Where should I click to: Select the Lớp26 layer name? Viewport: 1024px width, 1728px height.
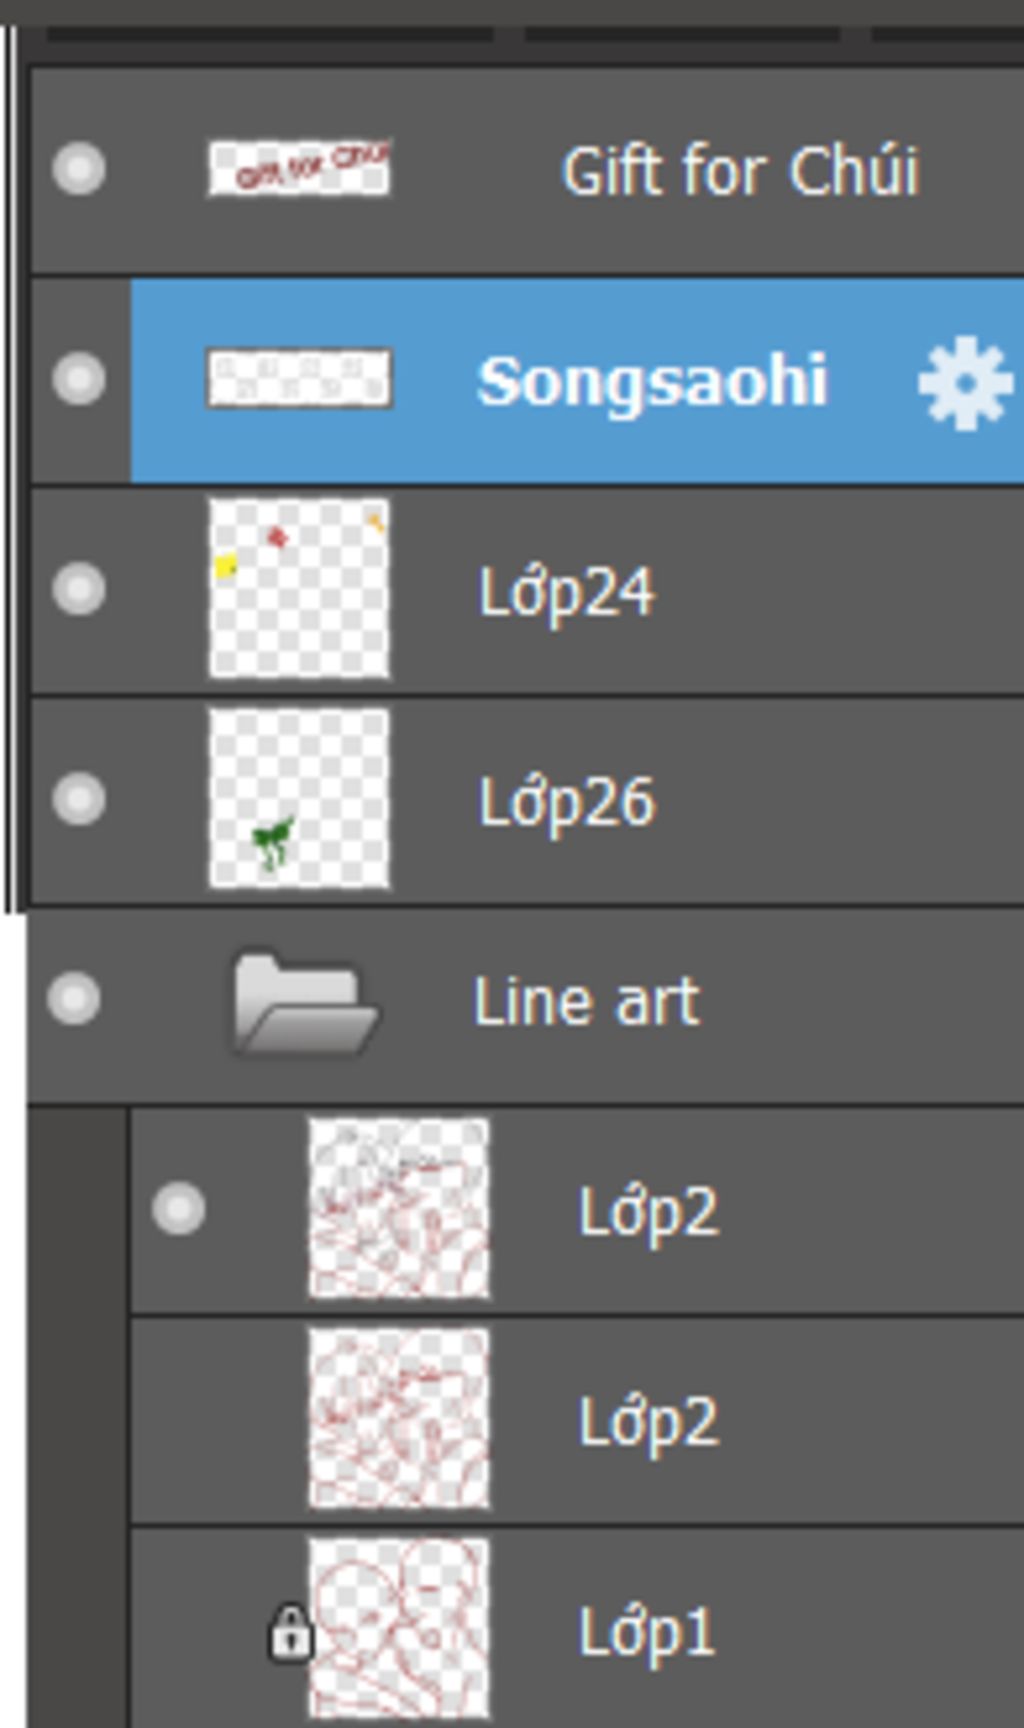[567, 804]
